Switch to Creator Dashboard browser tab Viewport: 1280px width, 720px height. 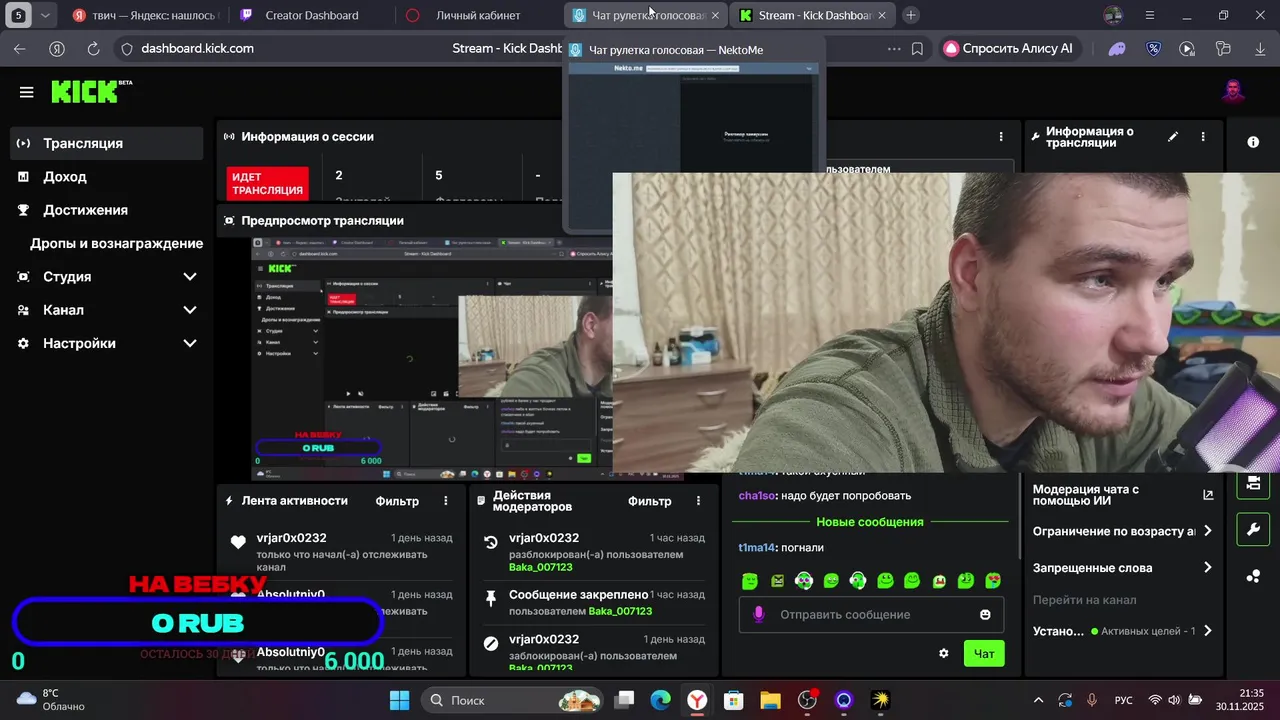click(312, 15)
